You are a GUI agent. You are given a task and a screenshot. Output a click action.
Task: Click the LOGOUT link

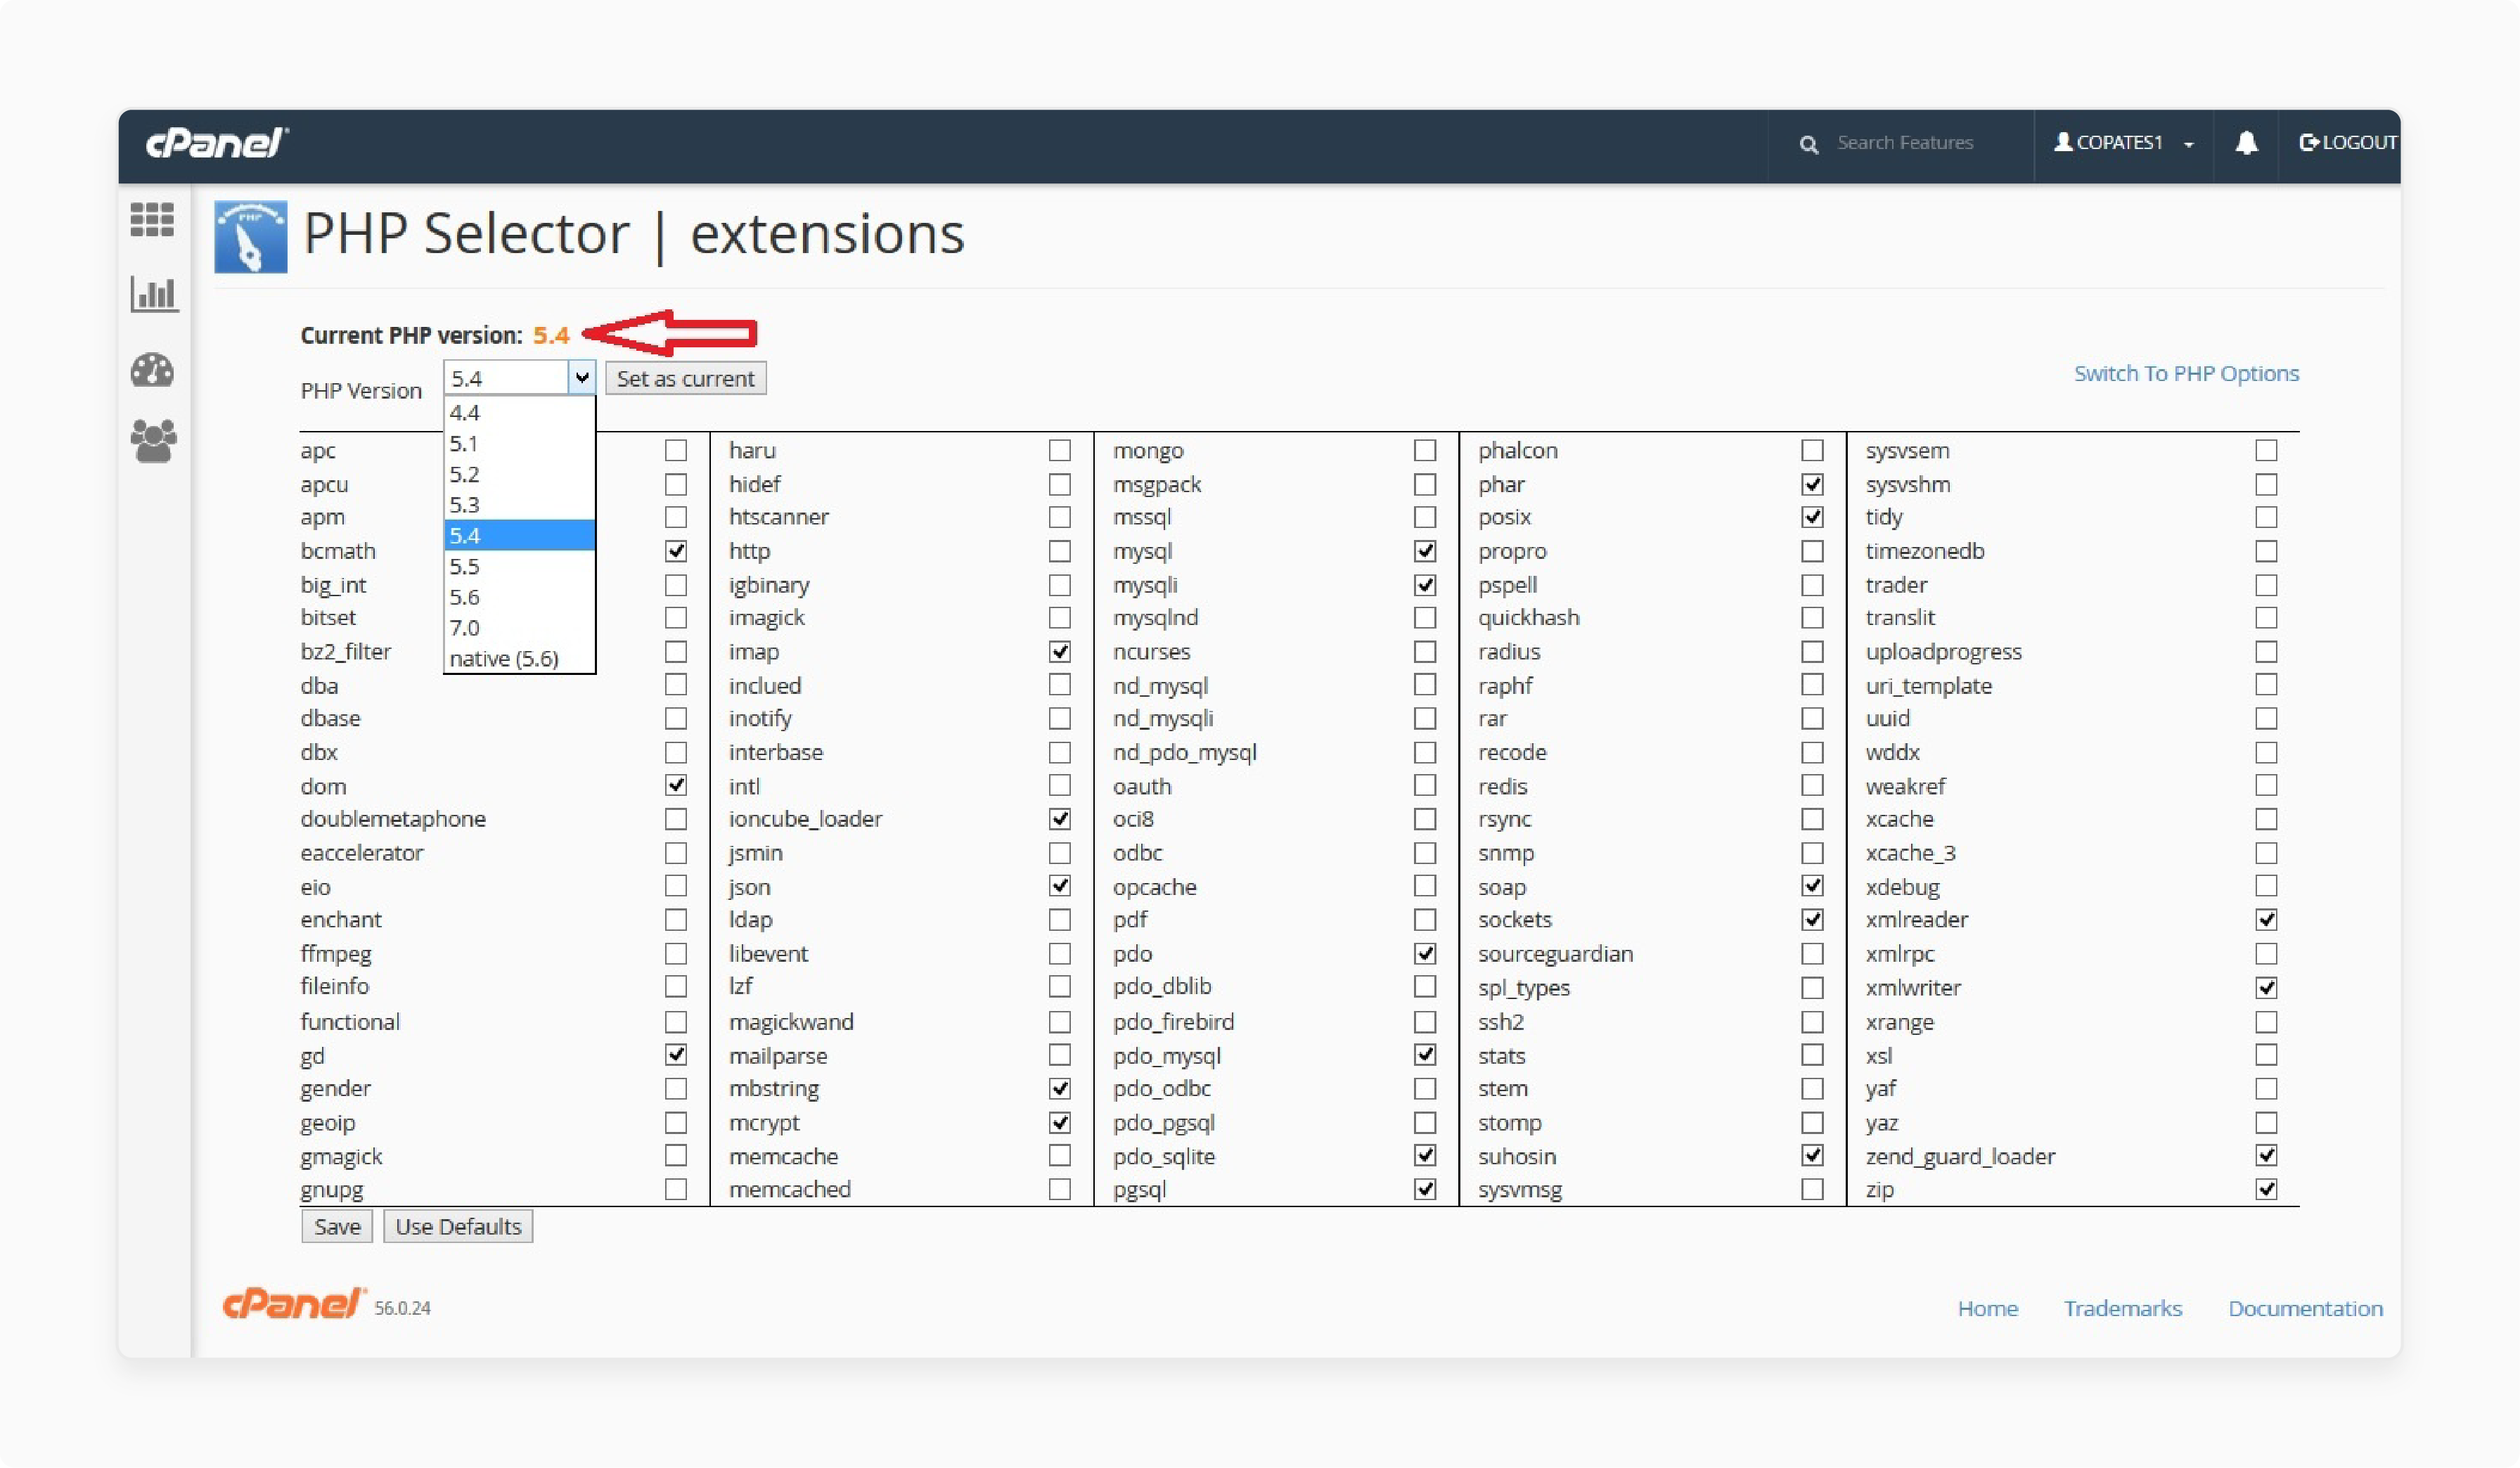pyautogui.click(x=2347, y=143)
